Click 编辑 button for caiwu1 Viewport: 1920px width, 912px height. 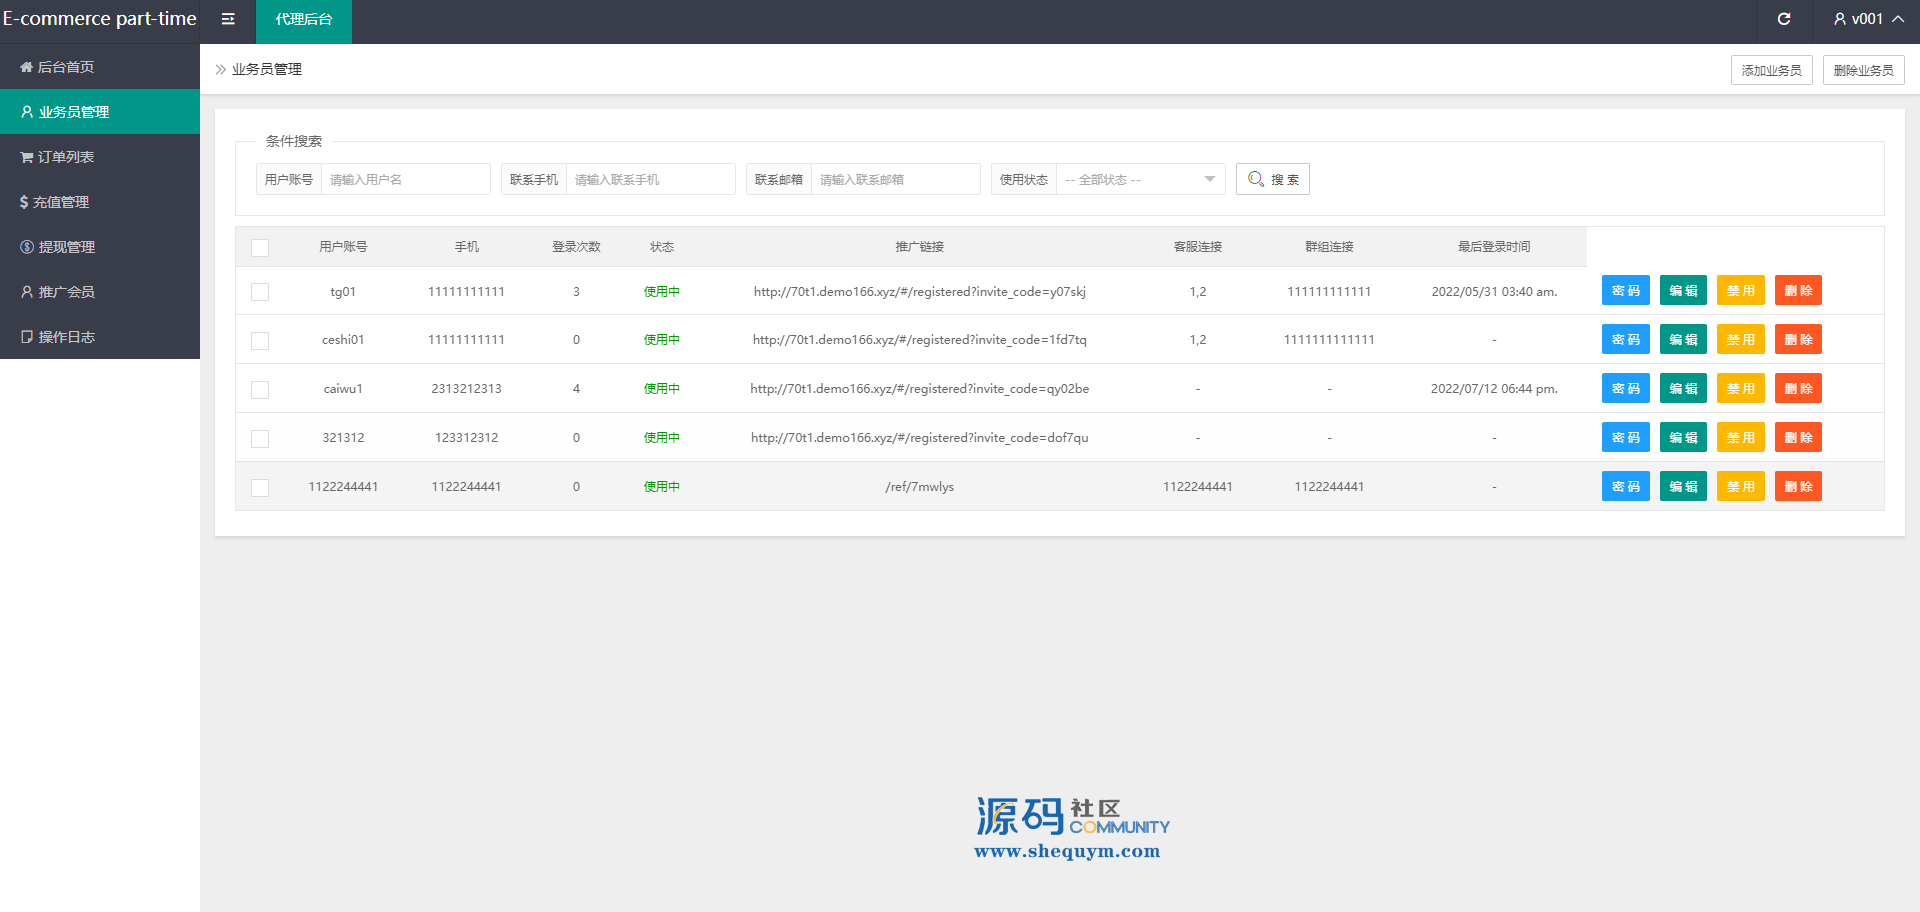1683,389
